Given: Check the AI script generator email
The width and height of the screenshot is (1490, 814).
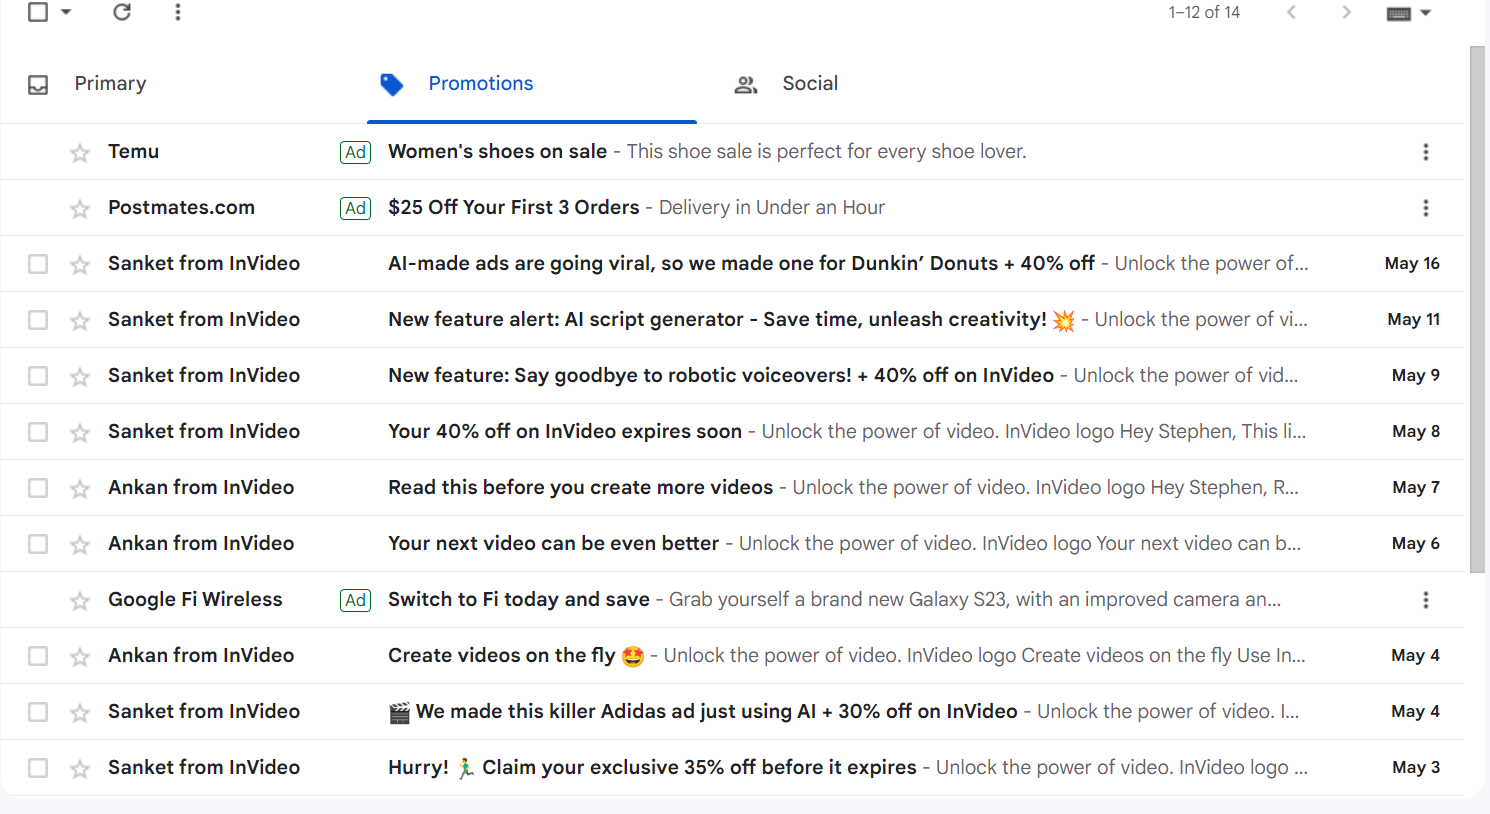Looking at the screenshot, I should (x=38, y=320).
